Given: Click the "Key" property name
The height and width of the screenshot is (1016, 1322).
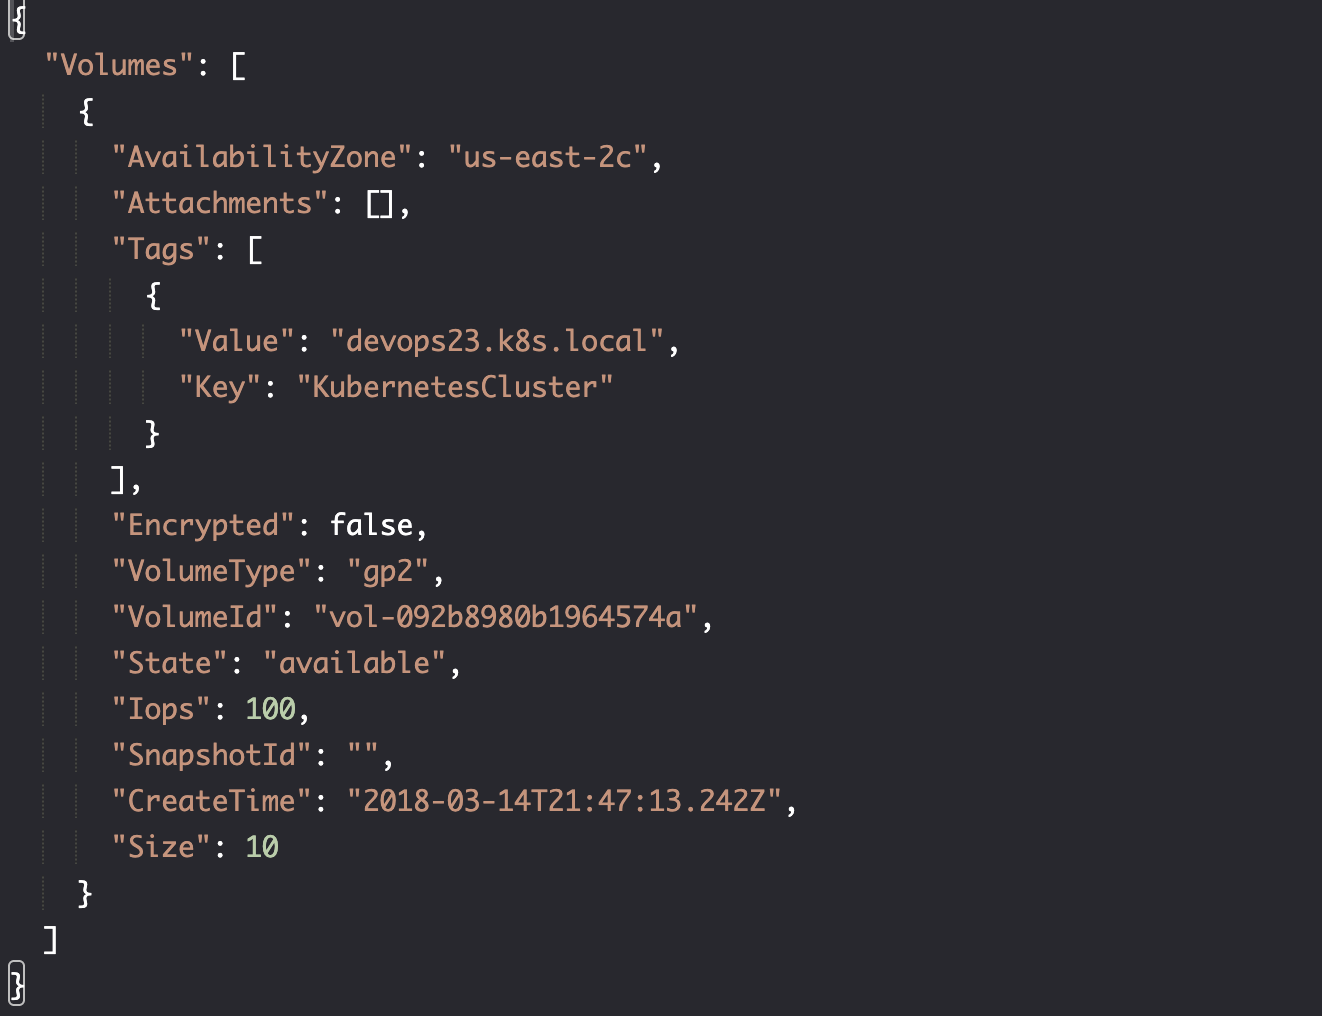Looking at the screenshot, I should 220,388.
